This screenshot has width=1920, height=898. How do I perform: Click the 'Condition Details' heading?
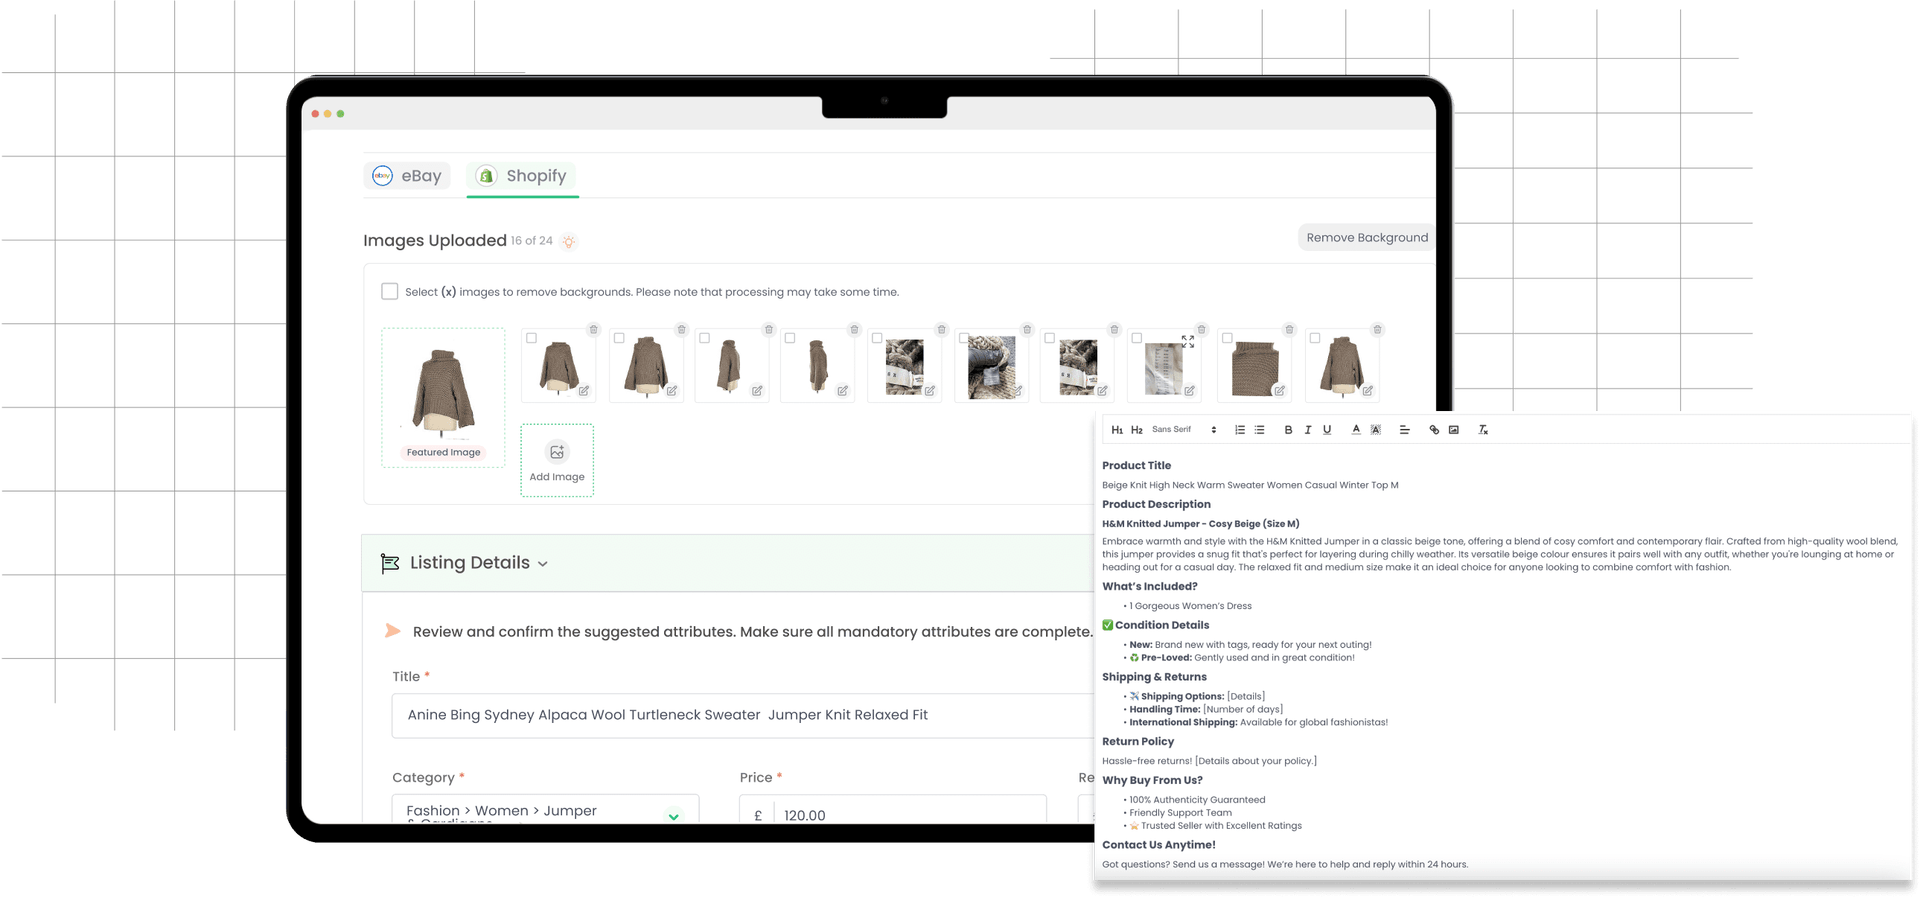point(1162,625)
